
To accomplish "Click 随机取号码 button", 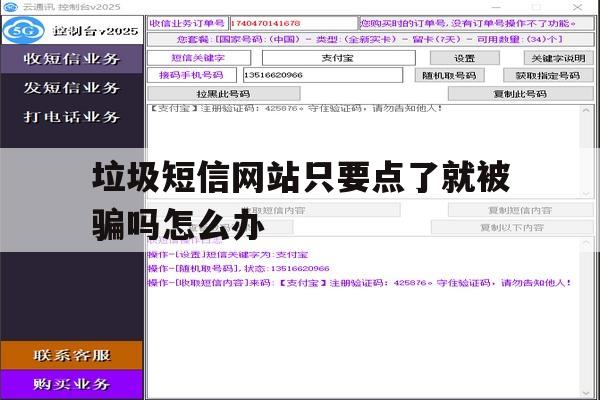I will [450, 75].
